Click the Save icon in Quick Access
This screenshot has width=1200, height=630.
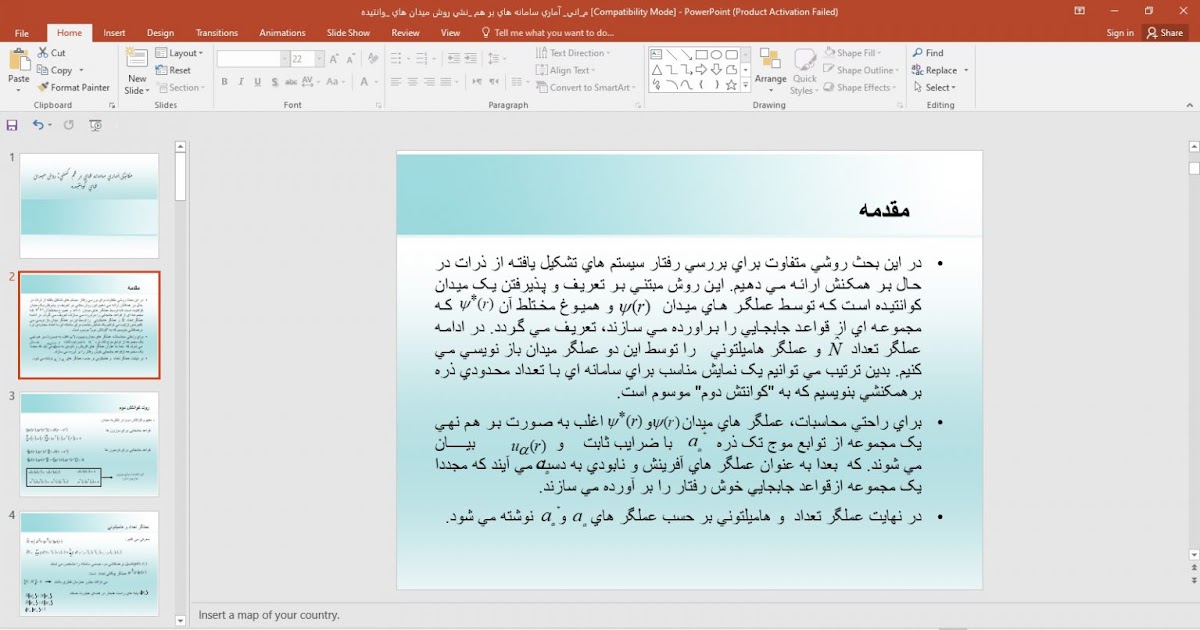[12, 125]
